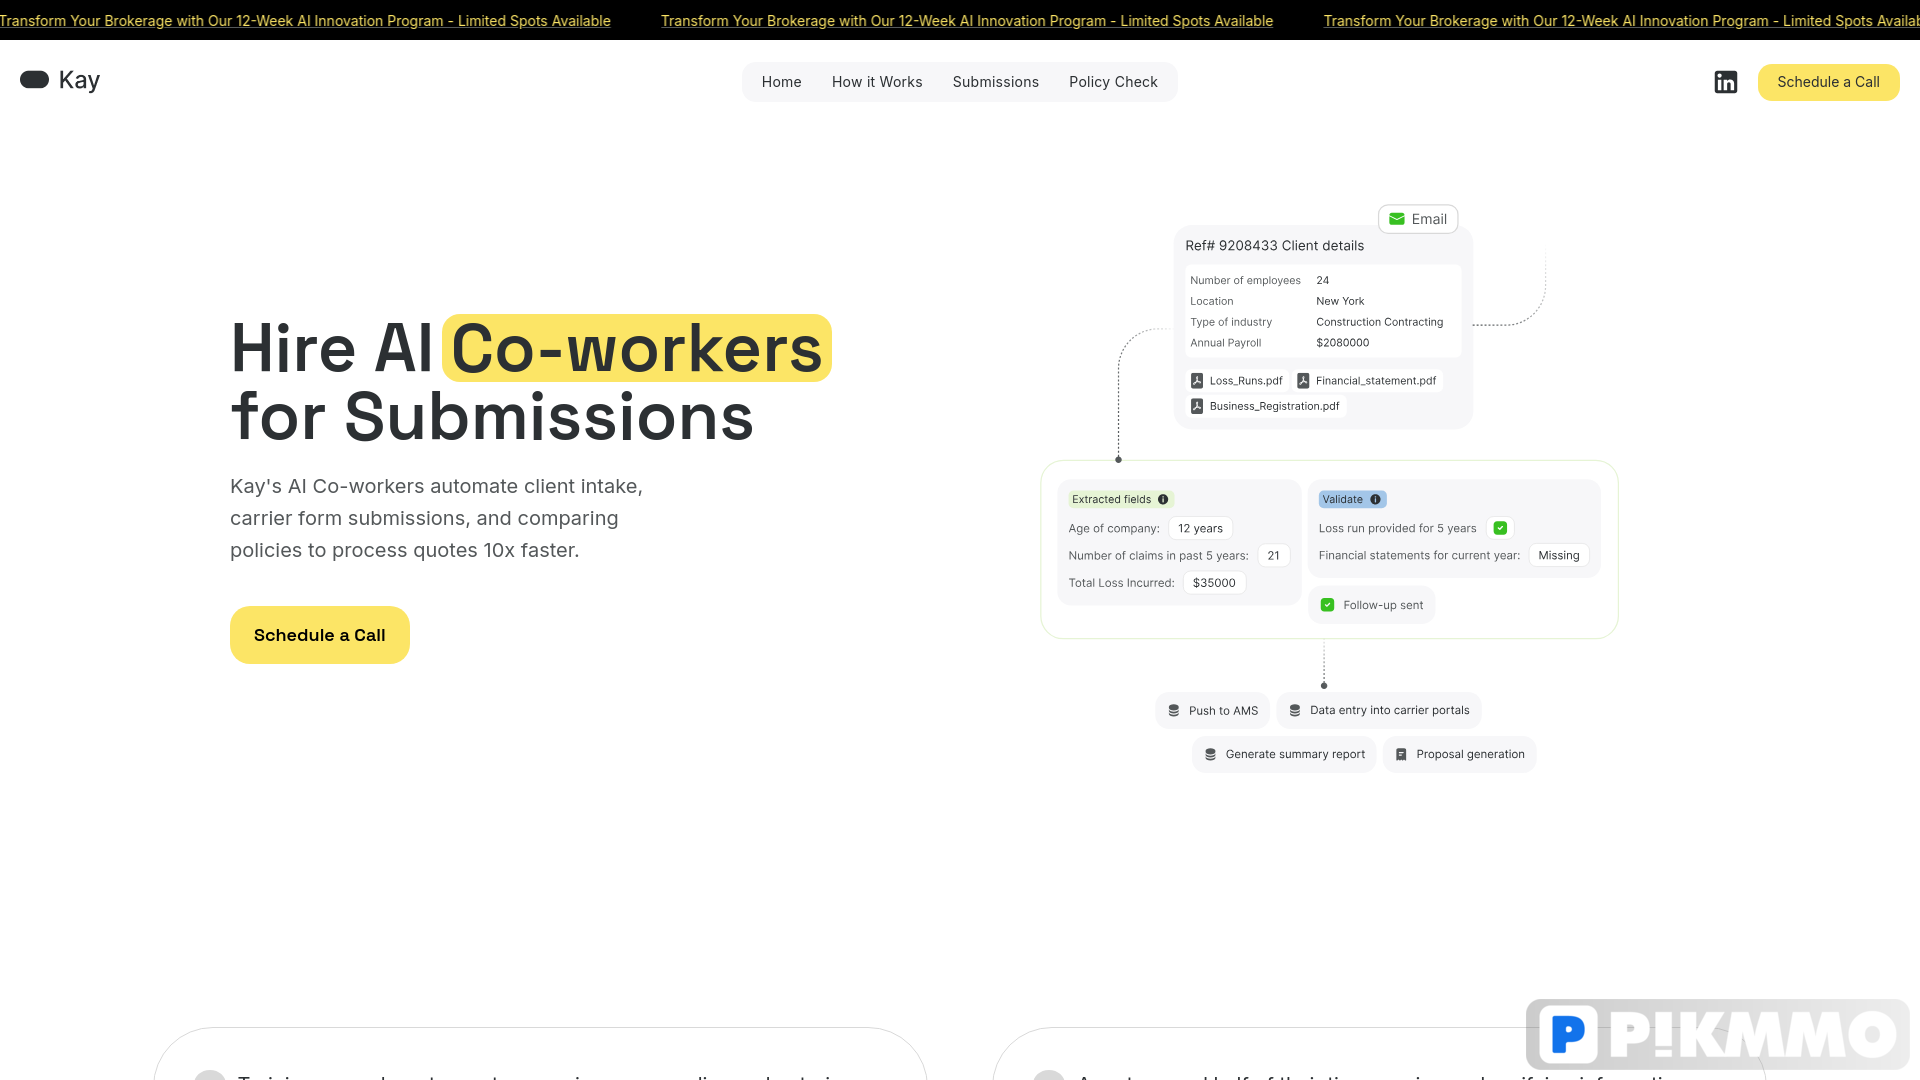
Task: Click the Missing status badge
Action: click(1559, 555)
